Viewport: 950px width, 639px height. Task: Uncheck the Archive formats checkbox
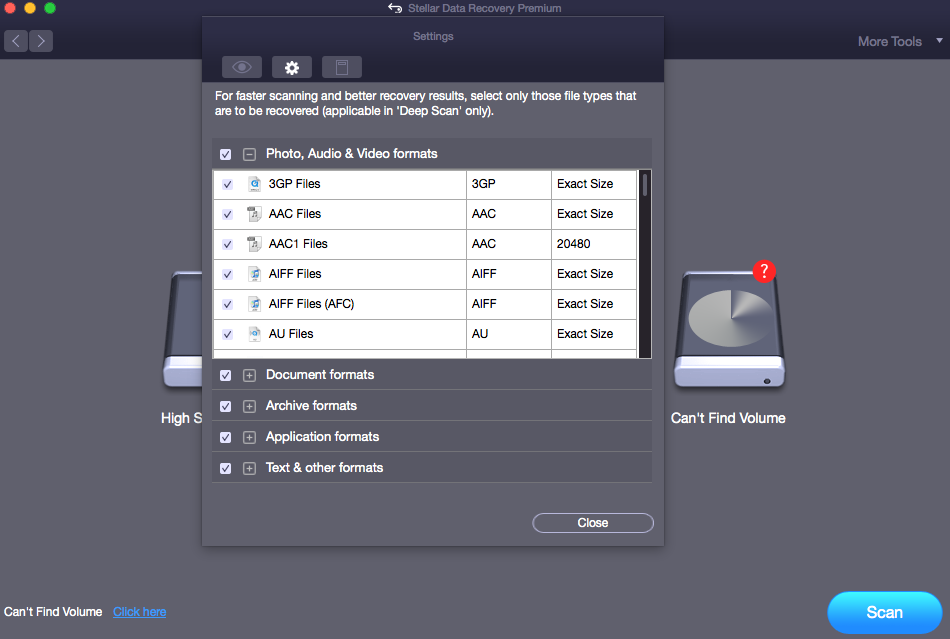[225, 406]
